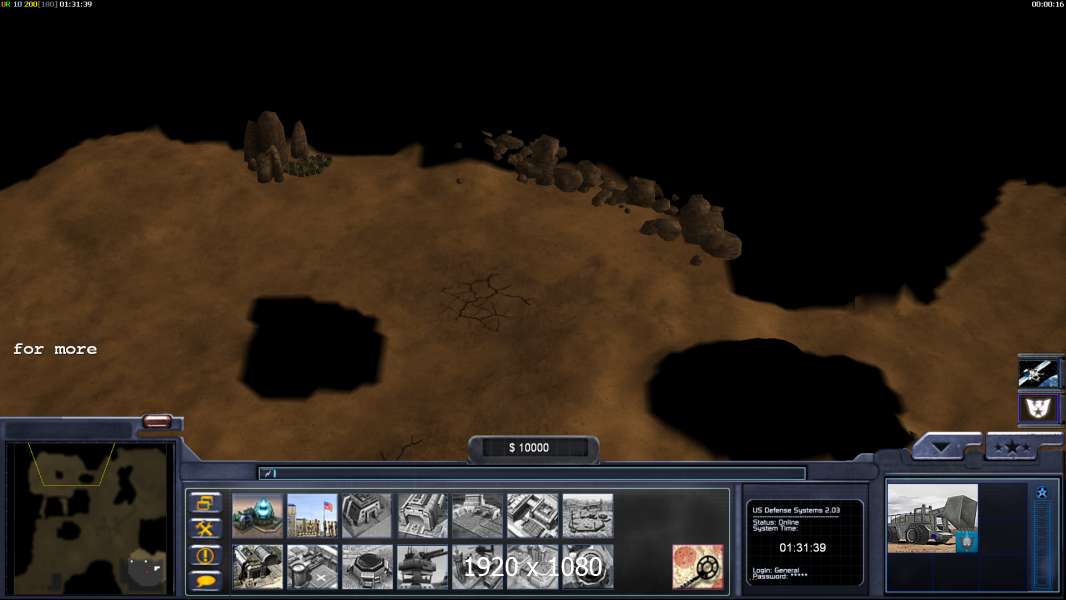Activate the Spy Satellite power shortcut
Image resolution: width=1066 pixels, height=600 pixels.
coord(1037,373)
